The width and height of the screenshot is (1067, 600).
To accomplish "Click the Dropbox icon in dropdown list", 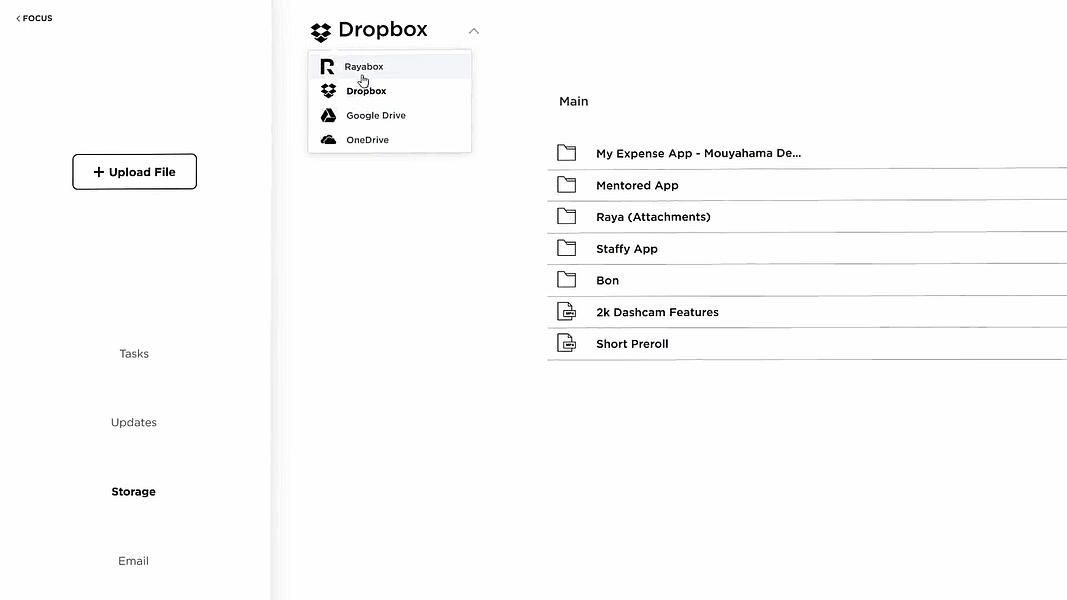I will click(x=329, y=90).
